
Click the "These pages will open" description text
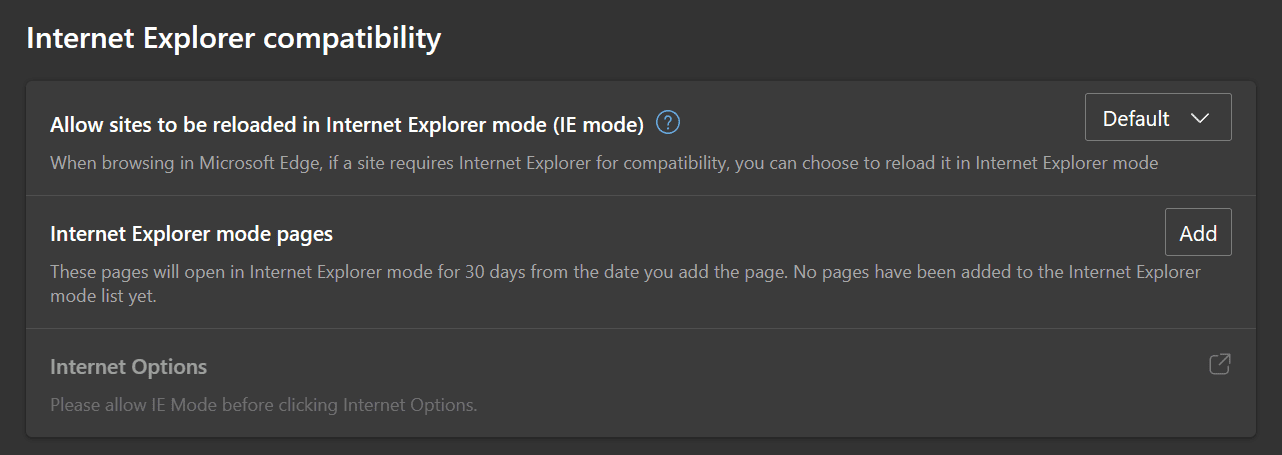(x=148, y=271)
